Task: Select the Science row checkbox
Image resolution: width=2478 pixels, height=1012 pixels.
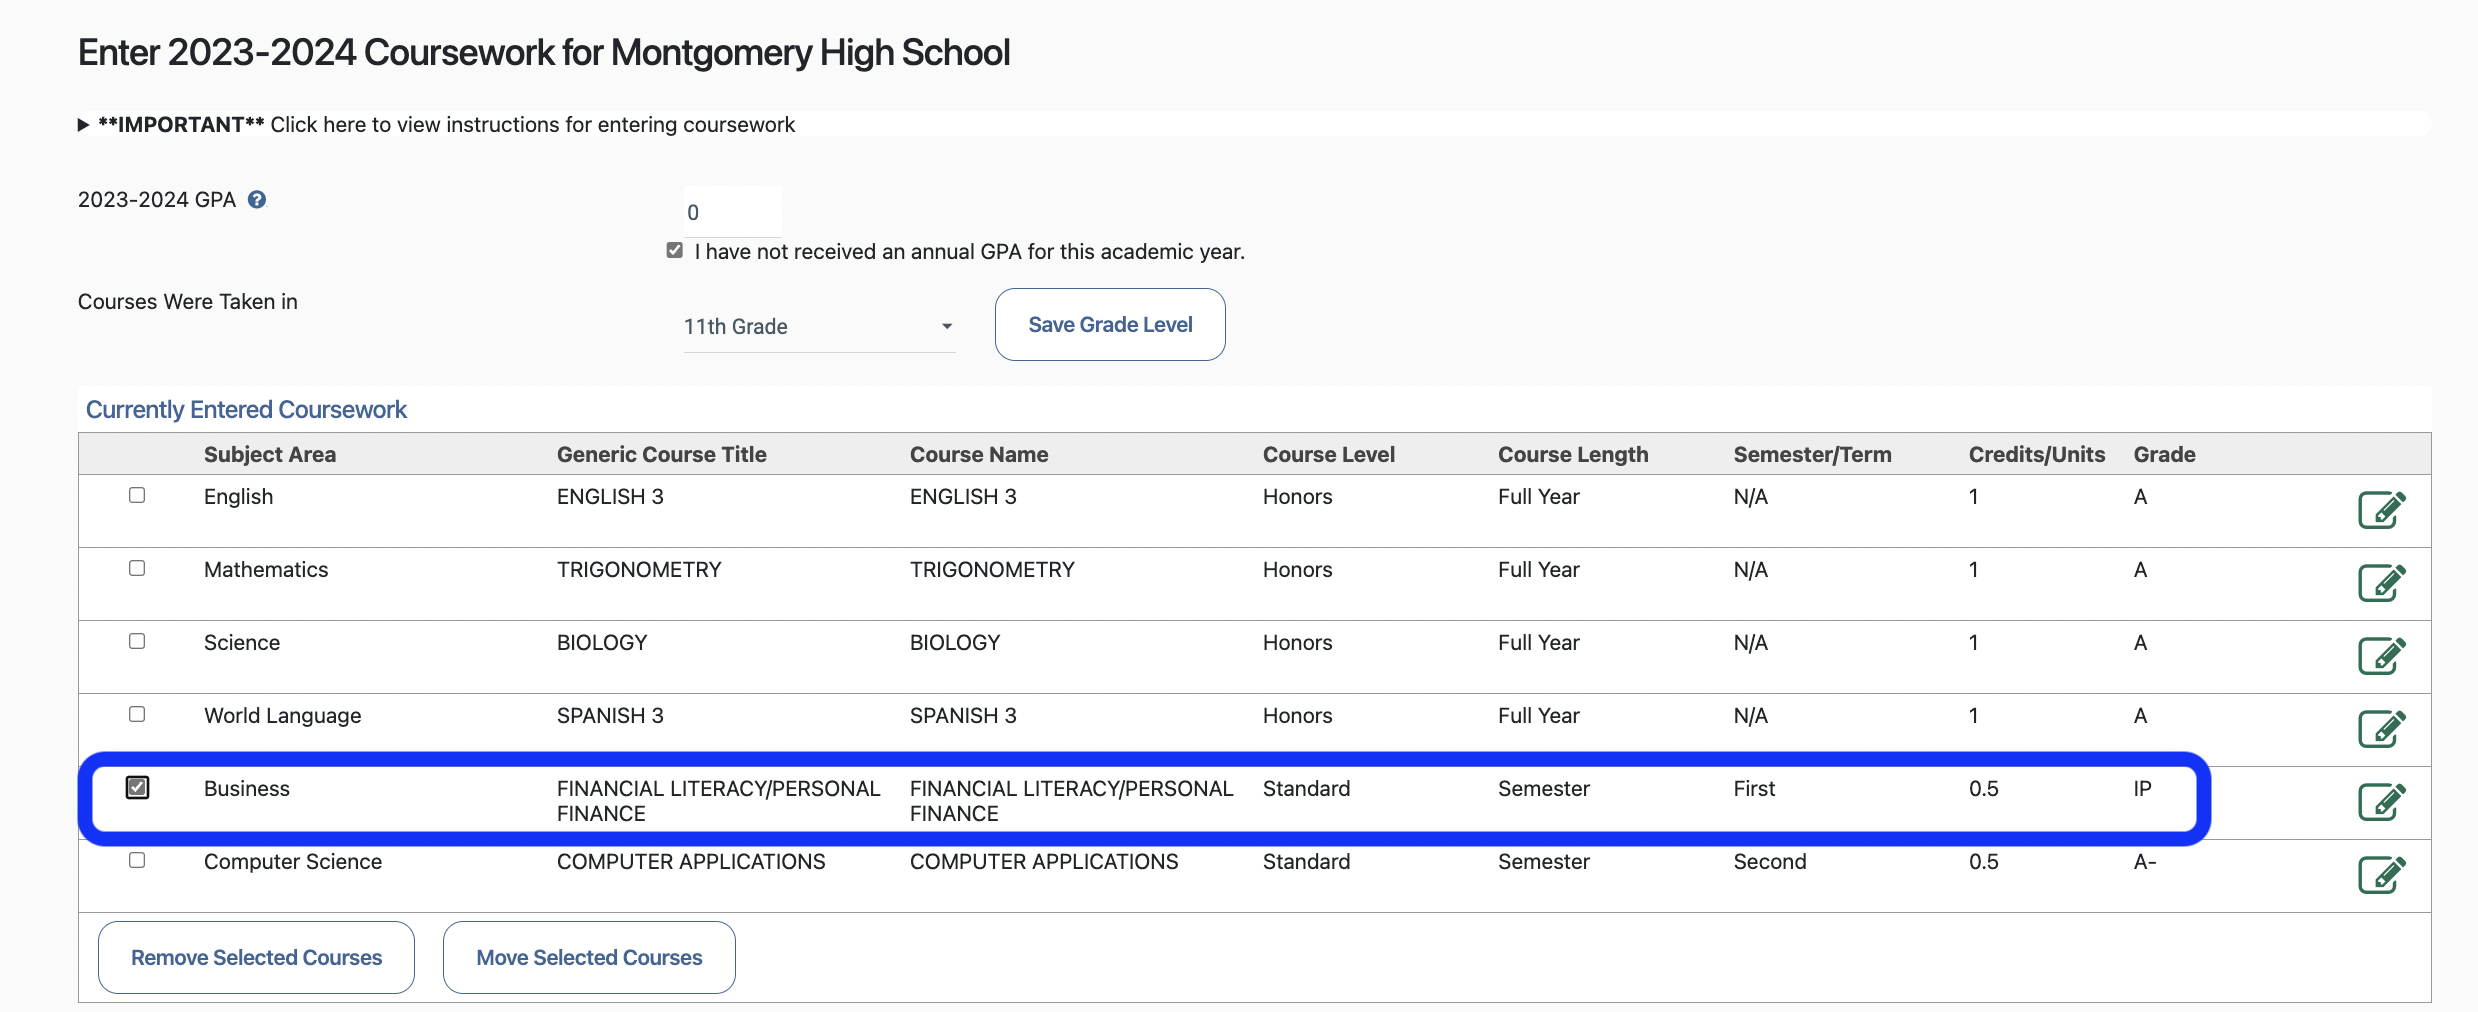Action: 137,641
